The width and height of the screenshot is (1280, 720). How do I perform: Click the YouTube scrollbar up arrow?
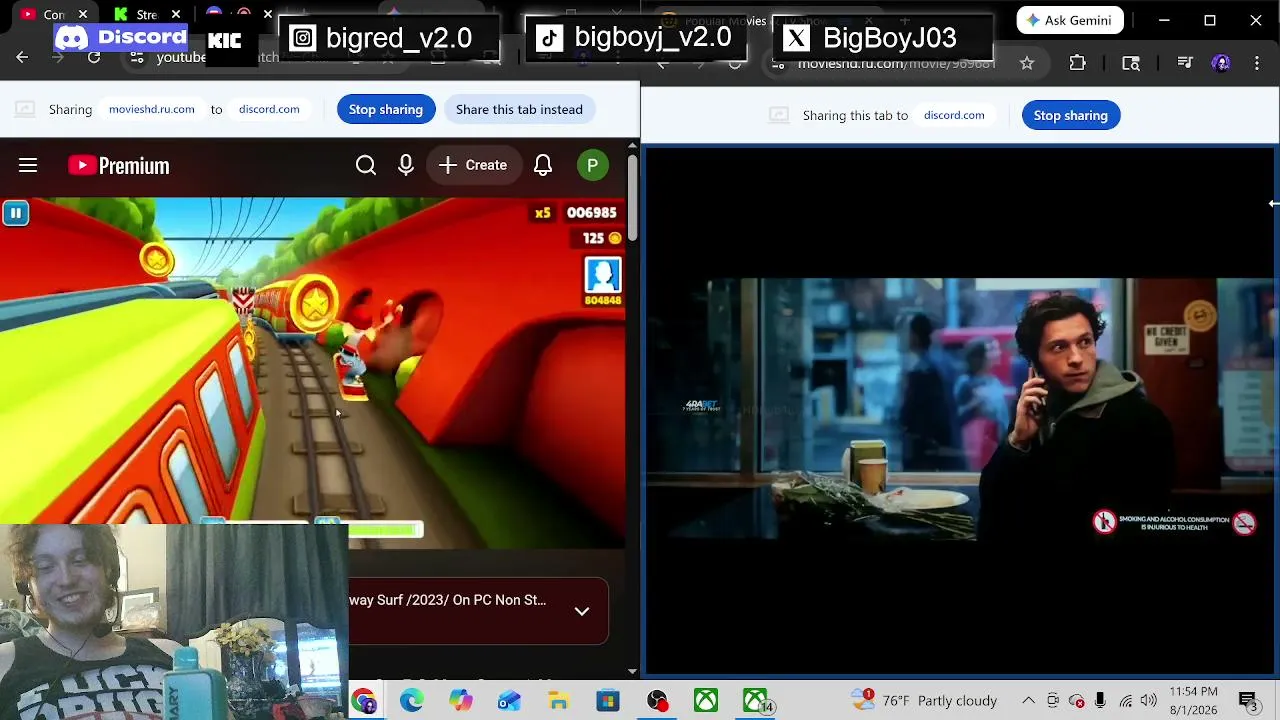pyautogui.click(x=632, y=146)
